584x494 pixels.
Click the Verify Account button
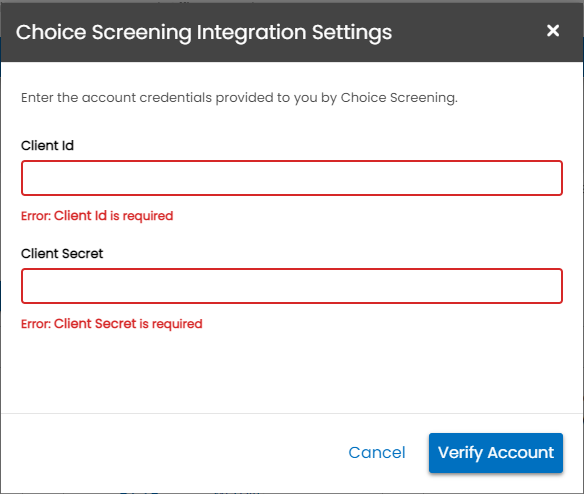point(496,453)
